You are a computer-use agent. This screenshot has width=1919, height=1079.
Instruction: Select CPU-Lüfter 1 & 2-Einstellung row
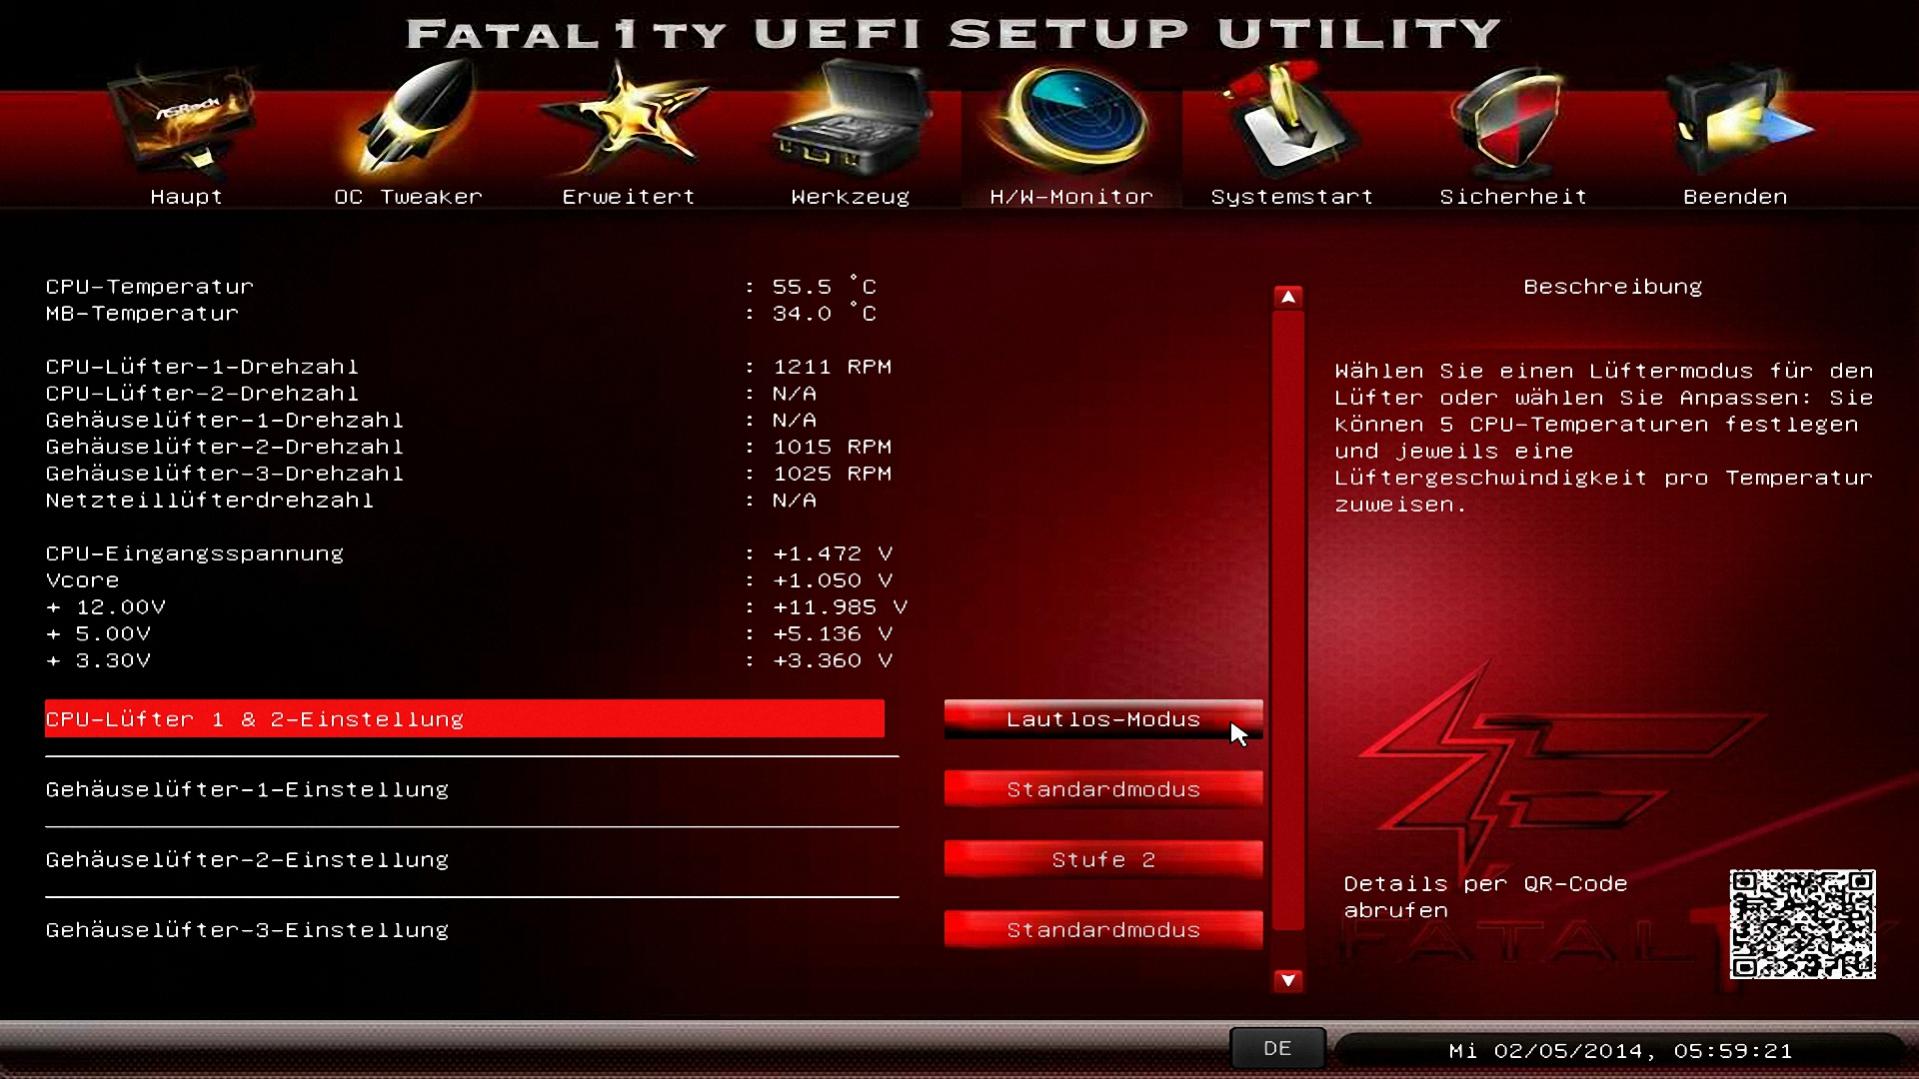click(x=464, y=719)
